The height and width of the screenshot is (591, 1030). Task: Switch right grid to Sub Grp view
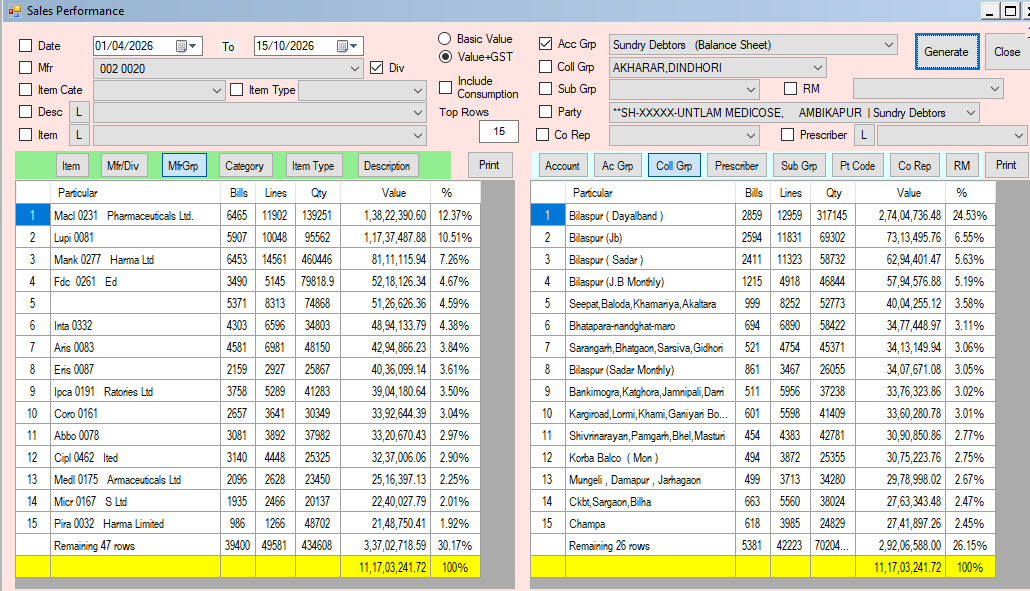[799, 165]
